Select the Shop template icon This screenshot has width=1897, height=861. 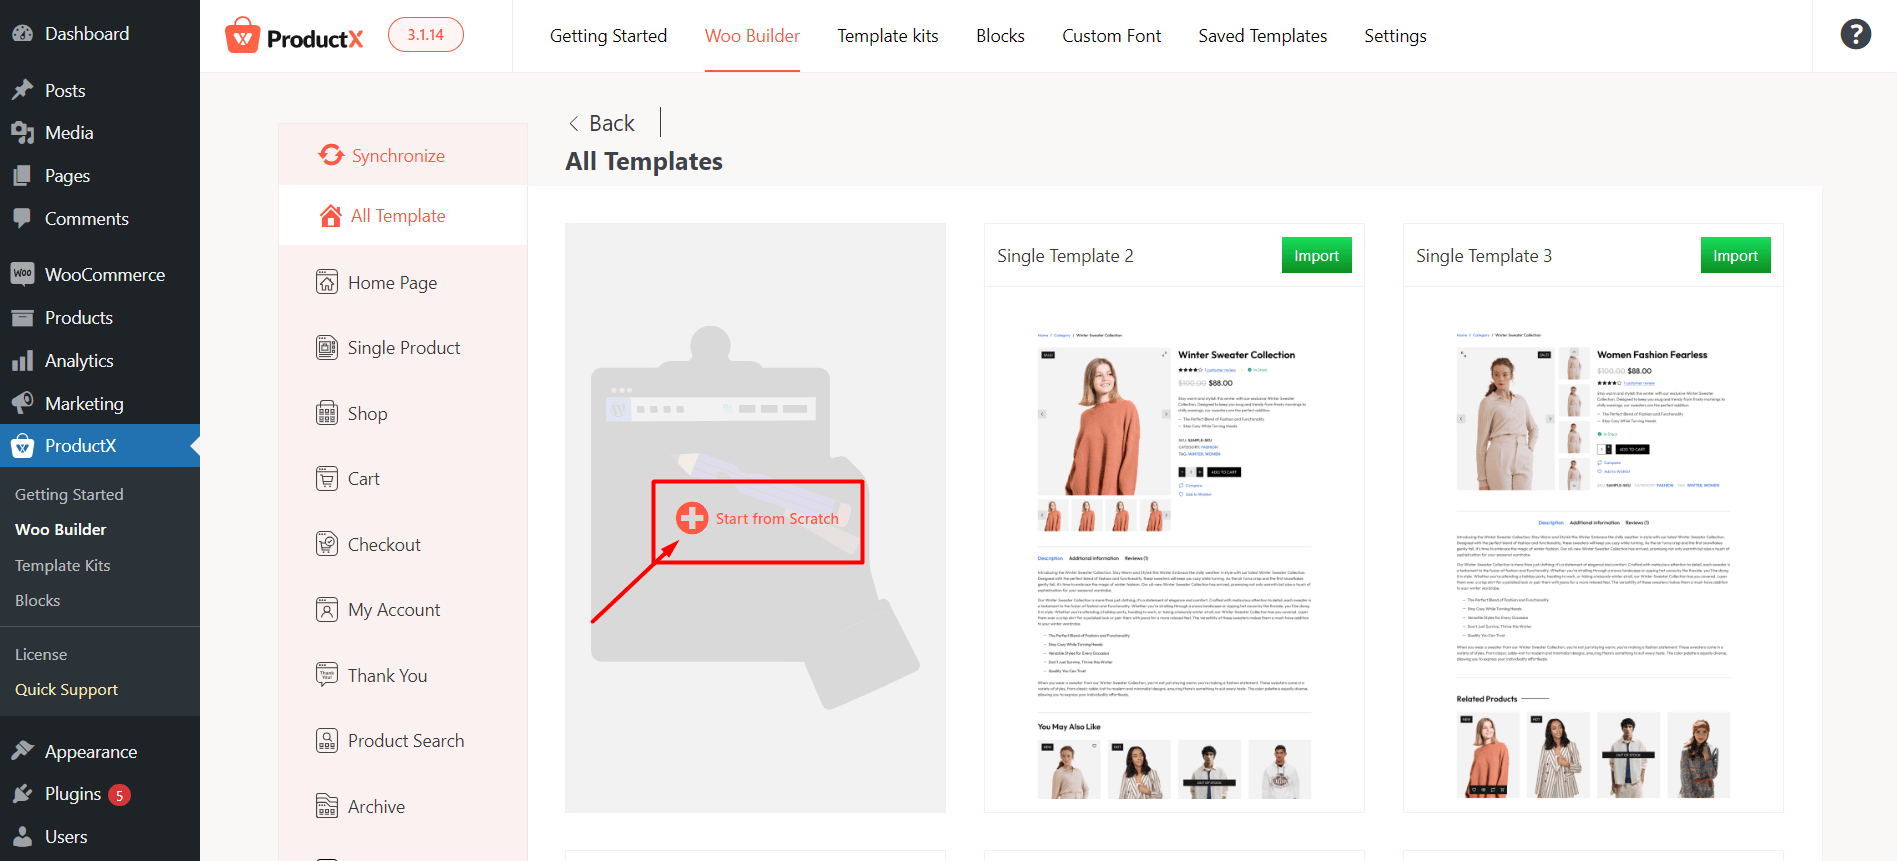[x=327, y=413]
